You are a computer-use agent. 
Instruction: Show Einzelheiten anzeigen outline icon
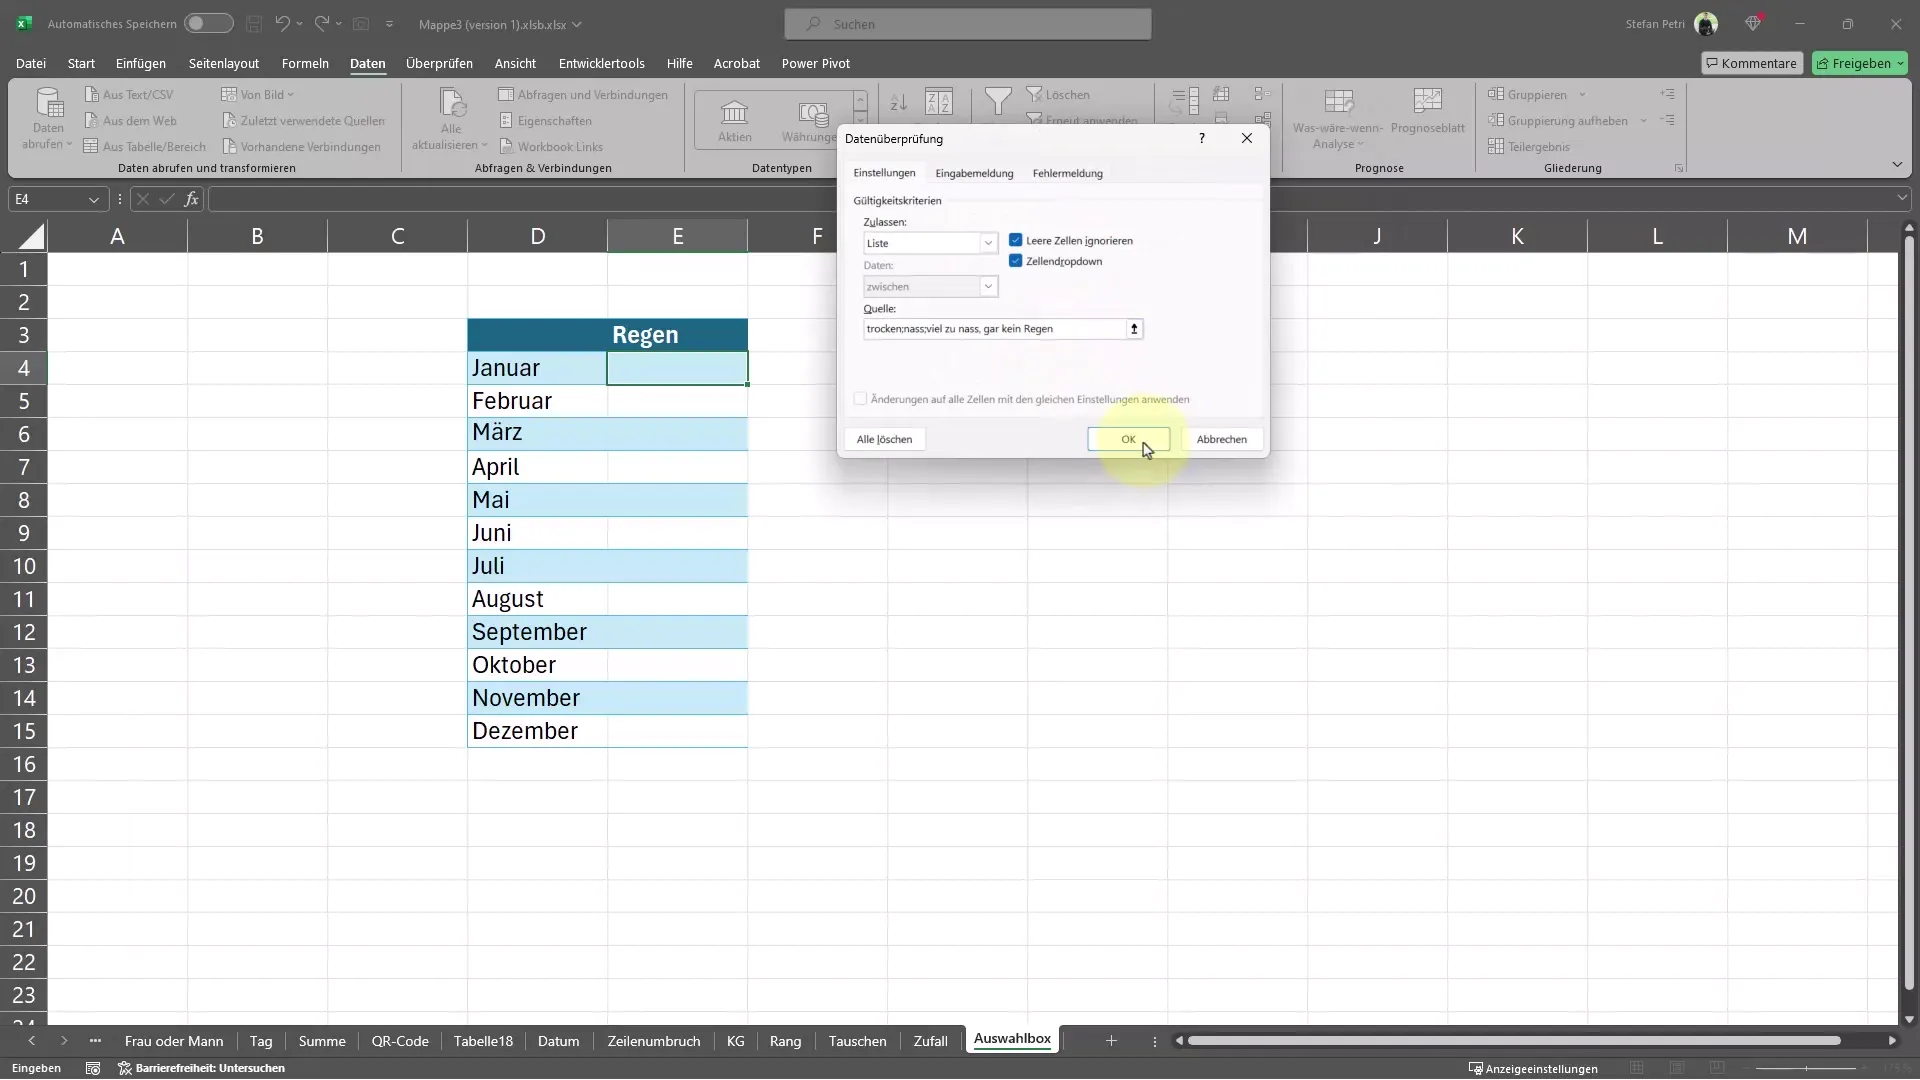point(1667,94)
